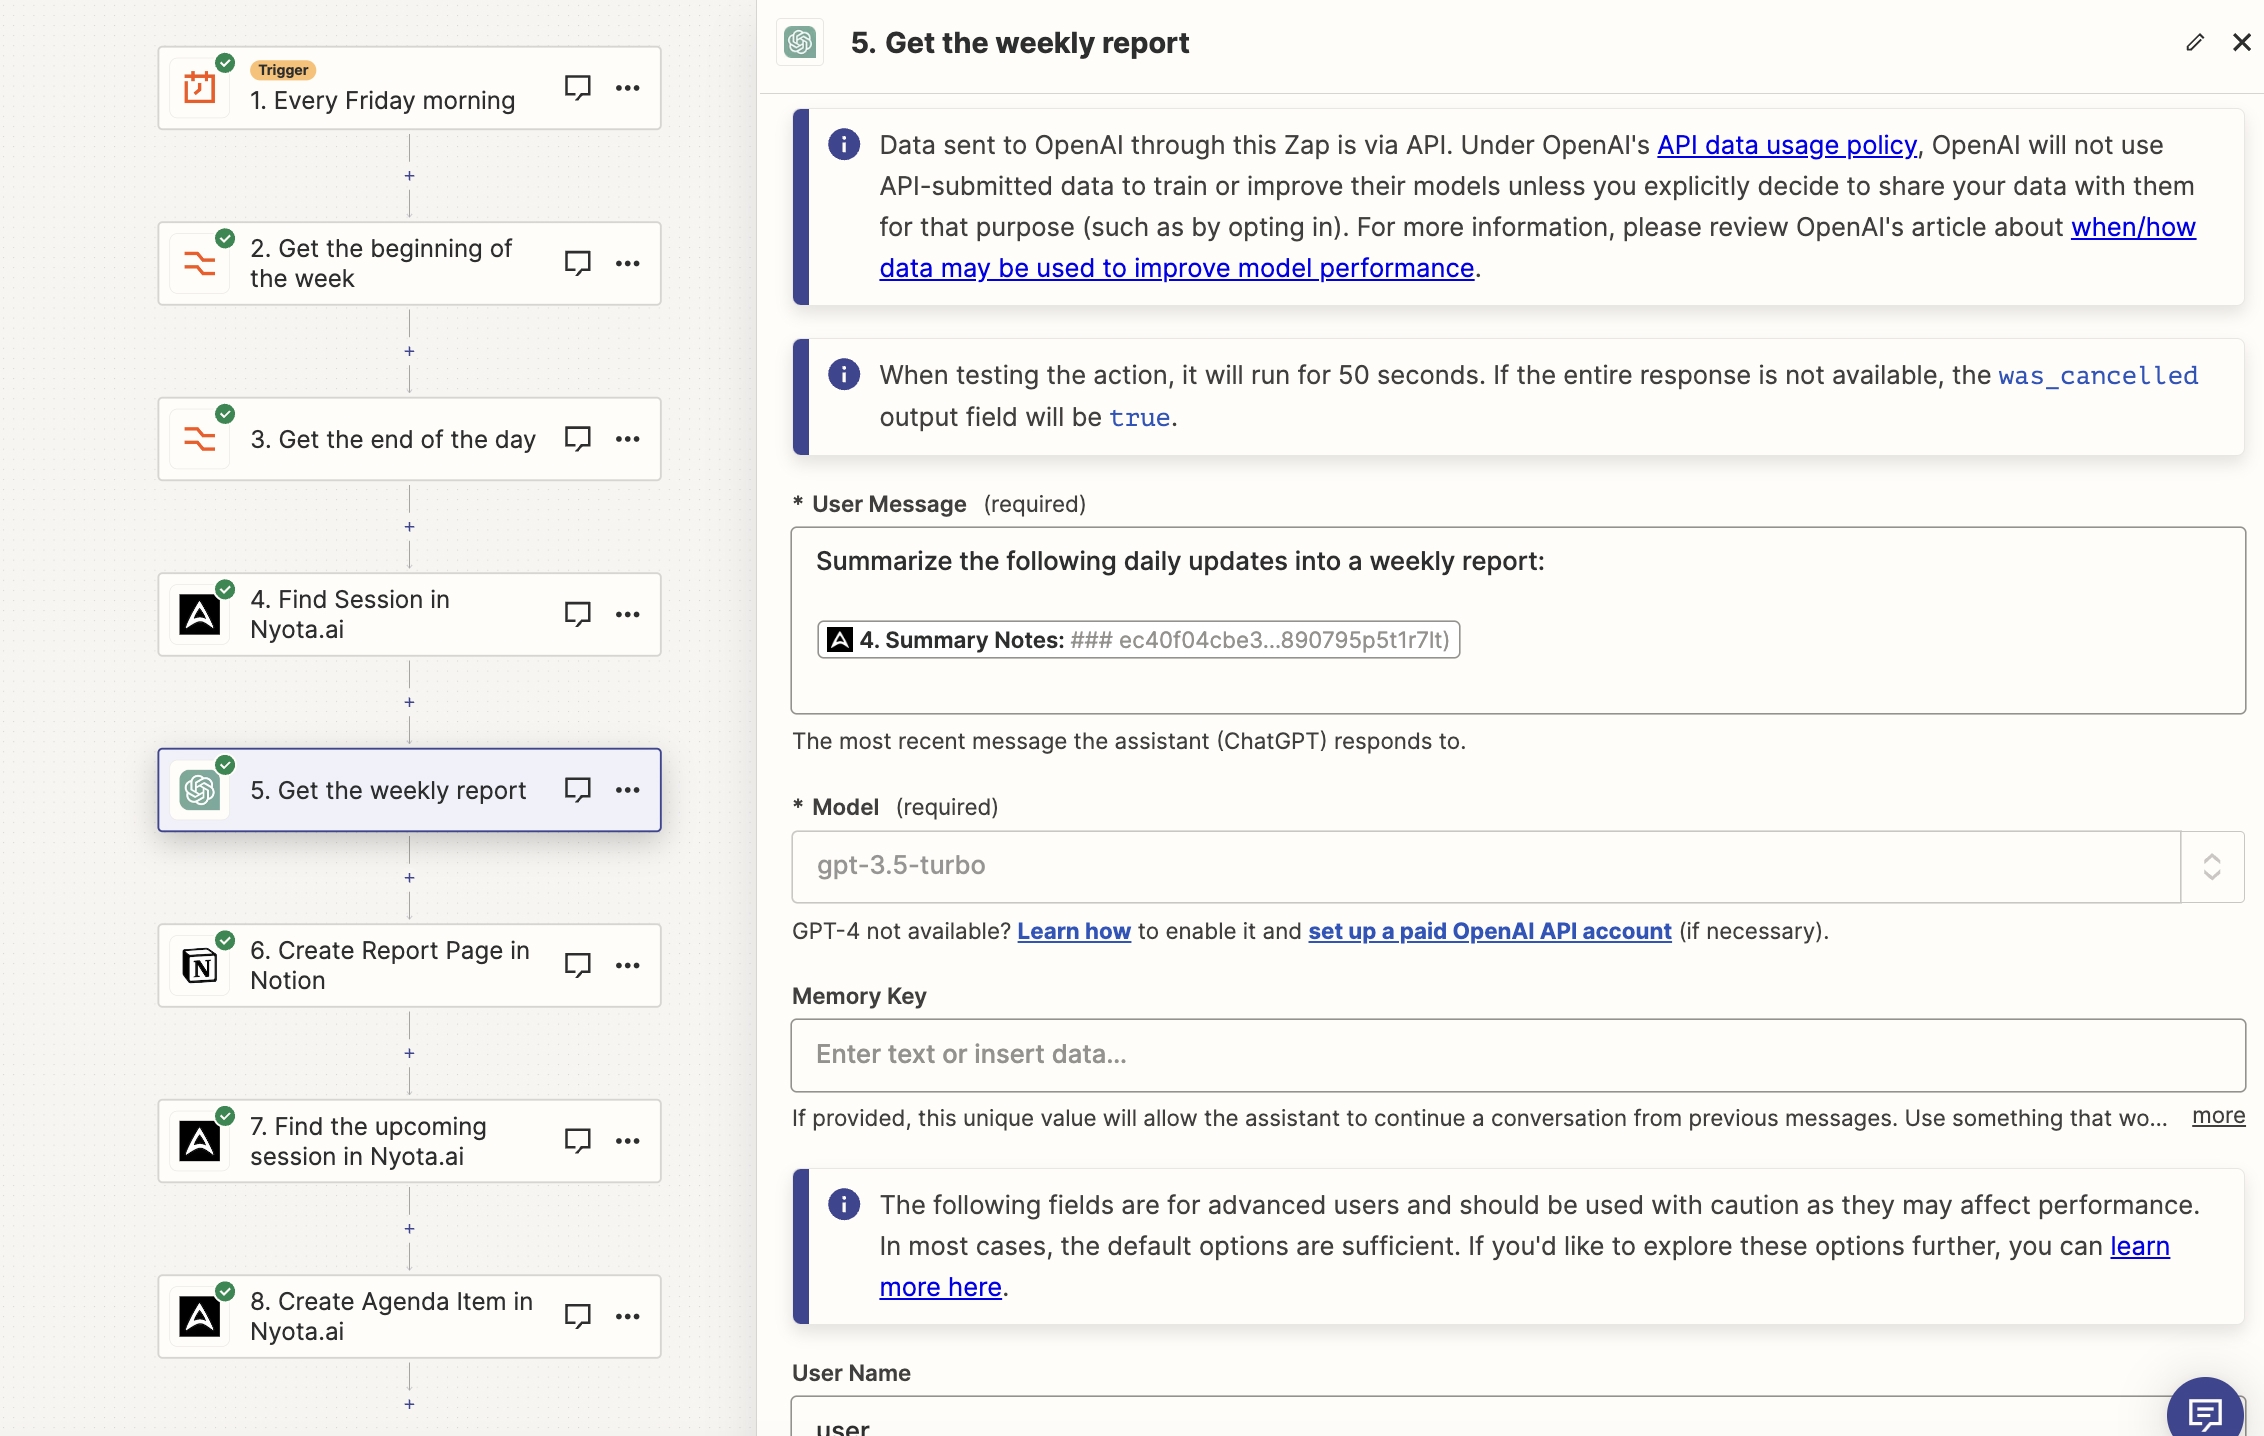Select step 8 Create Agenda Item in Nyota.ai
This screenshot has width=2264, height=1436.
coord(409,1317)
